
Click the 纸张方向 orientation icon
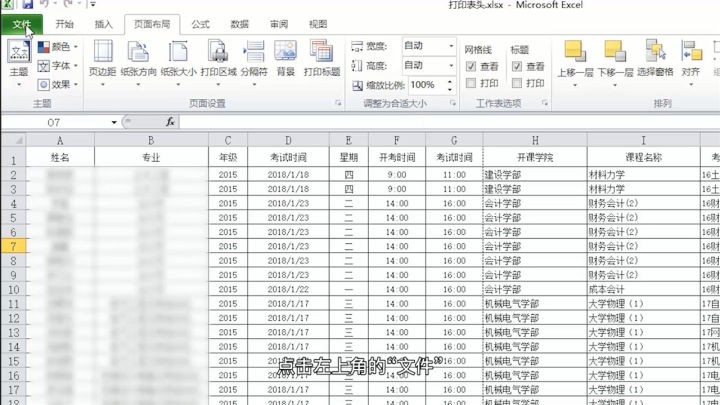[138, 51]
